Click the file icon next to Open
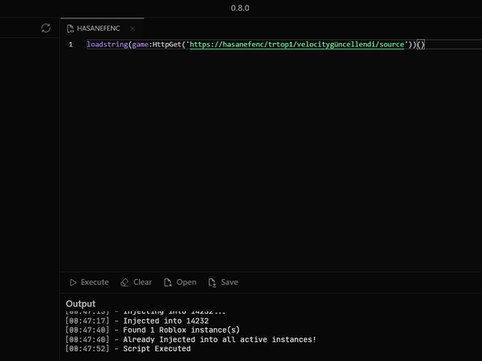Viewport: 482px width, 361px height. click(x=168, y=283)
